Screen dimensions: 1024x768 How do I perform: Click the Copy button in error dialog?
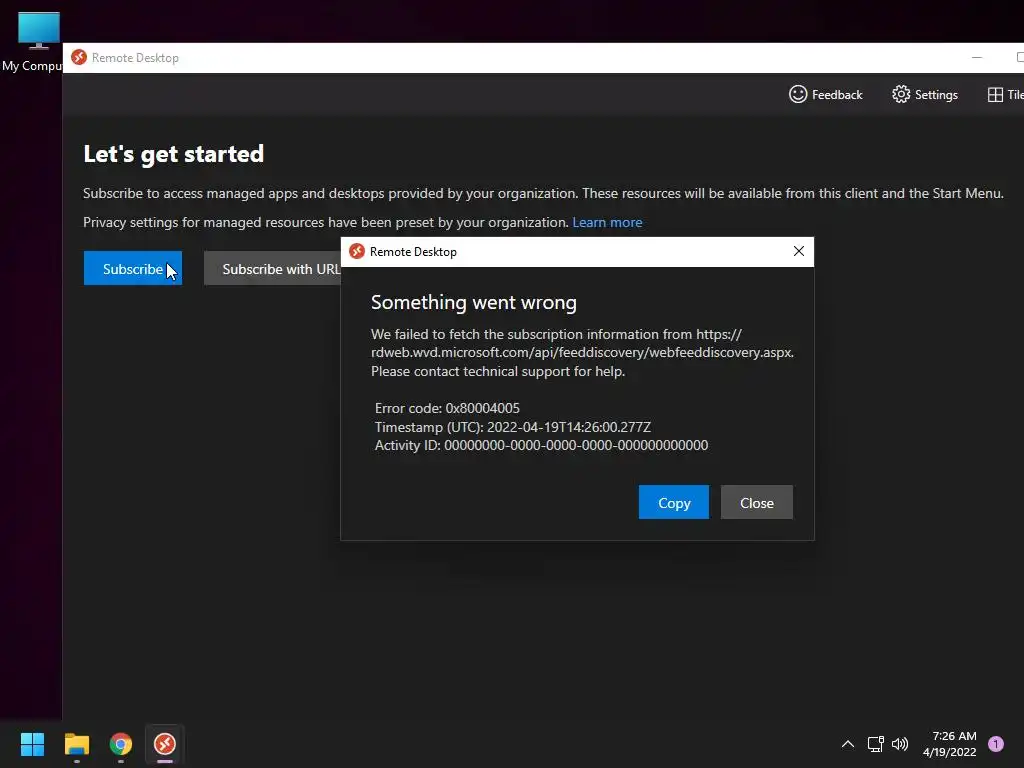click(x=673, y=502)
